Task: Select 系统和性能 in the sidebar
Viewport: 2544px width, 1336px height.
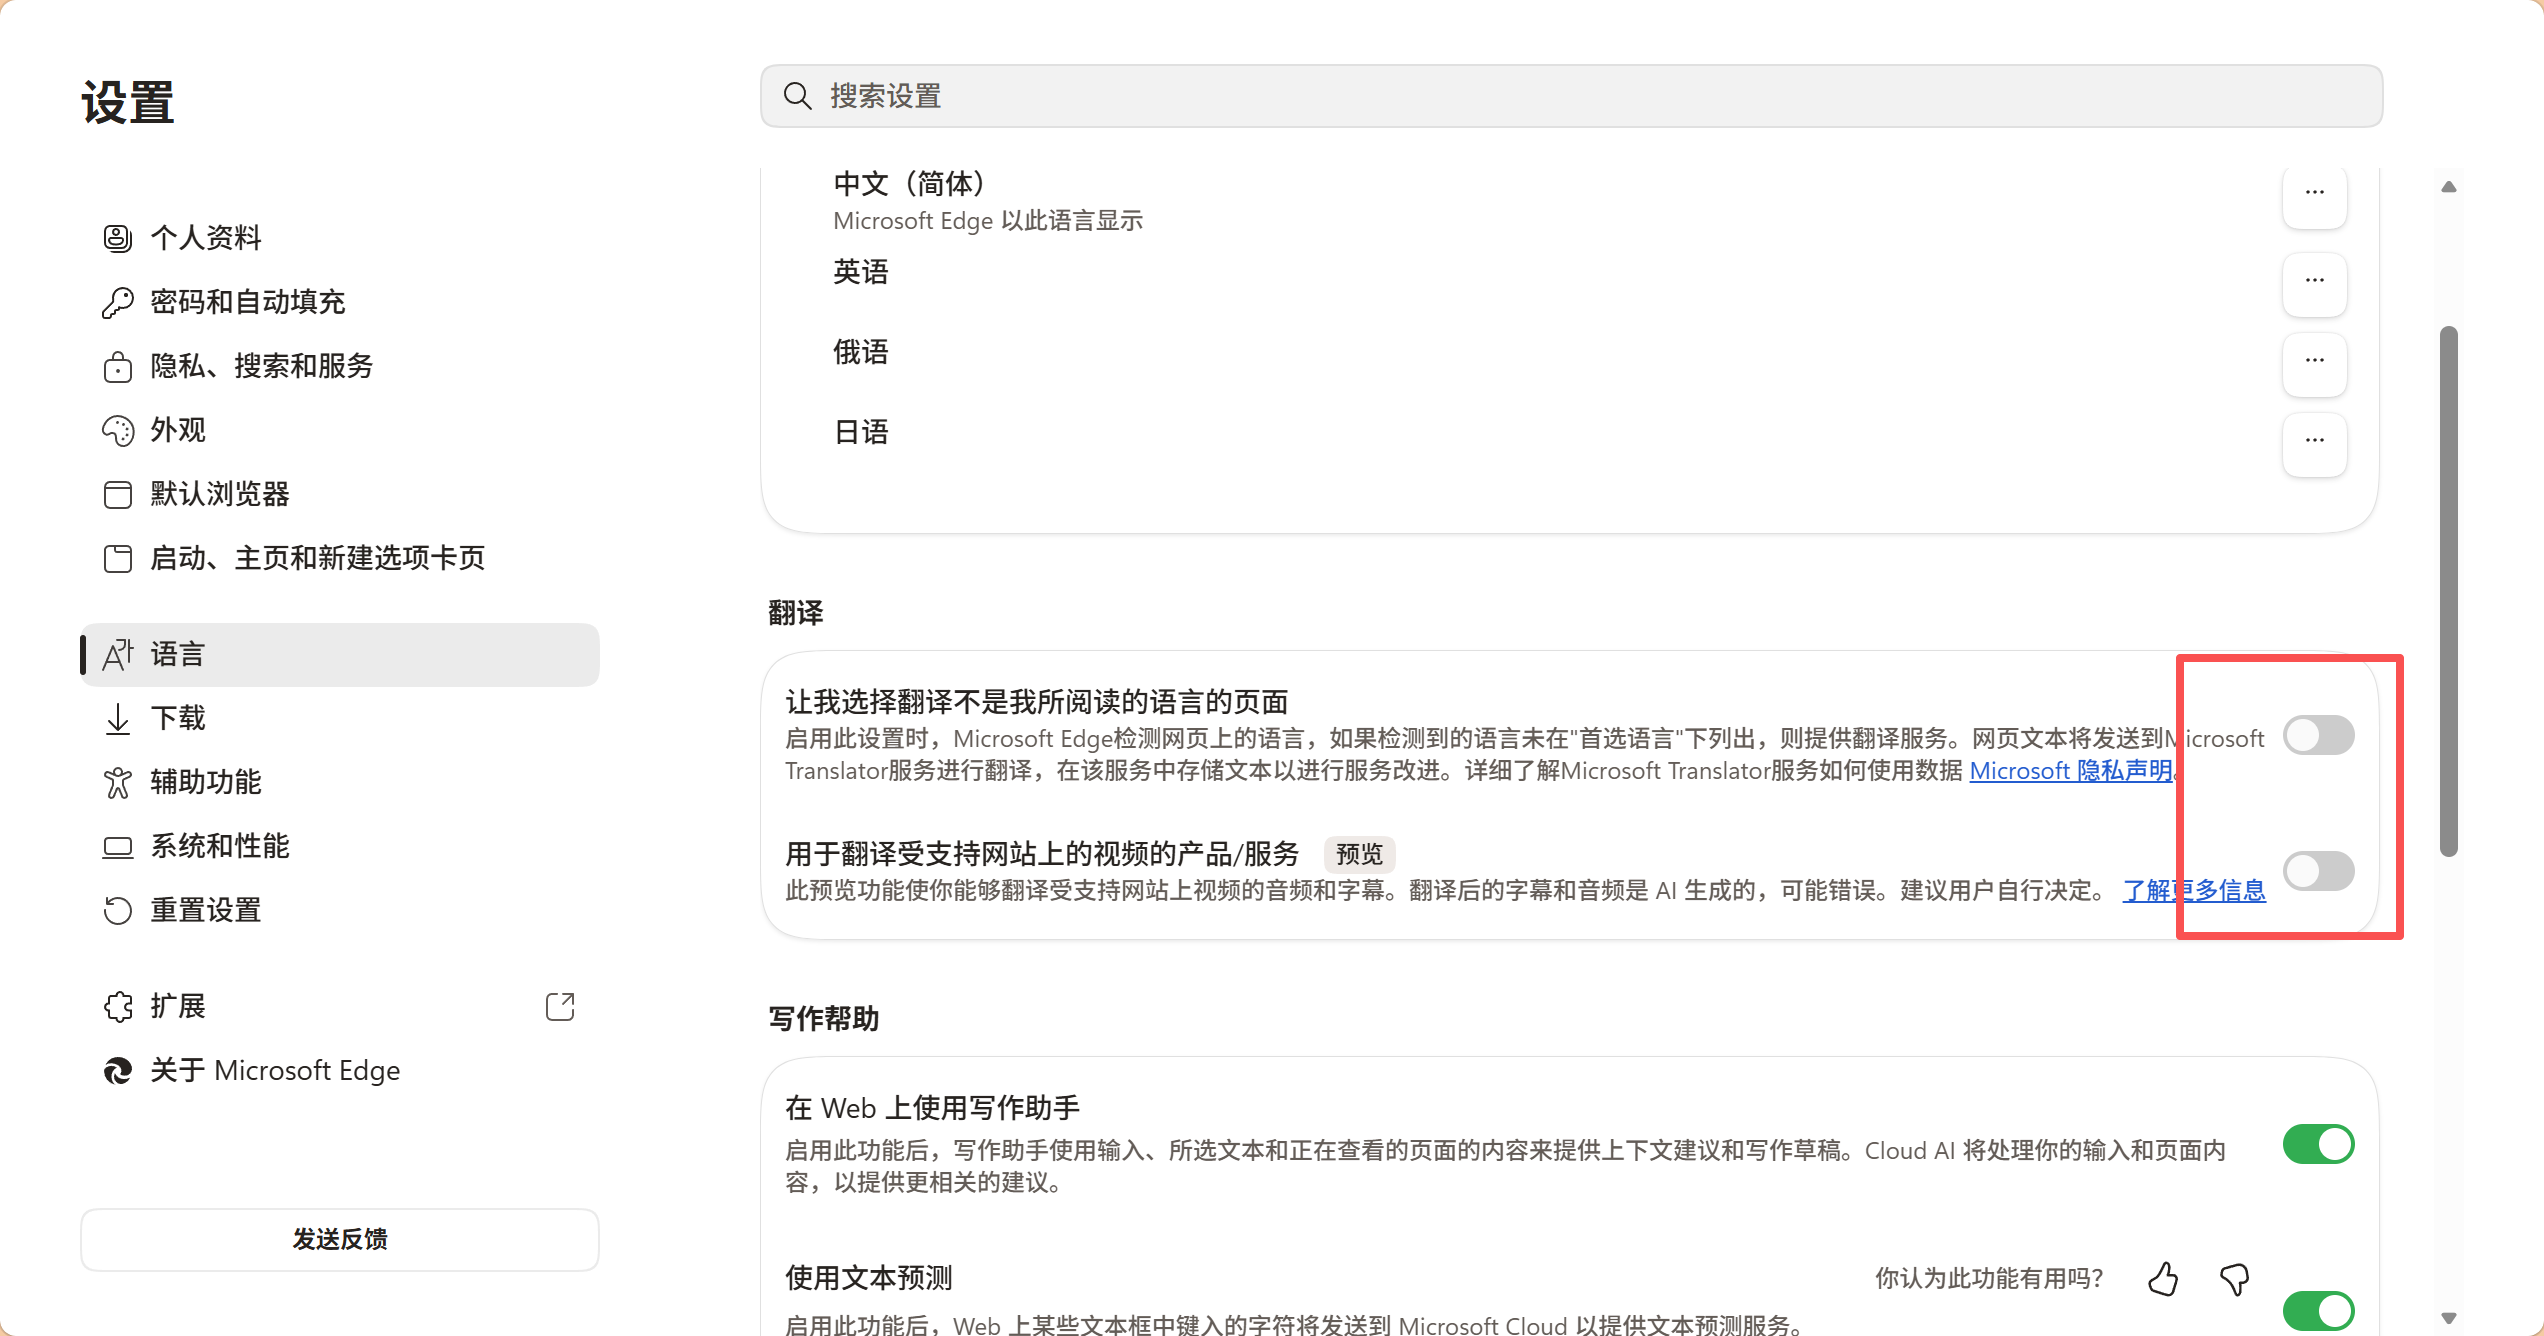Action: click(340, 846)
